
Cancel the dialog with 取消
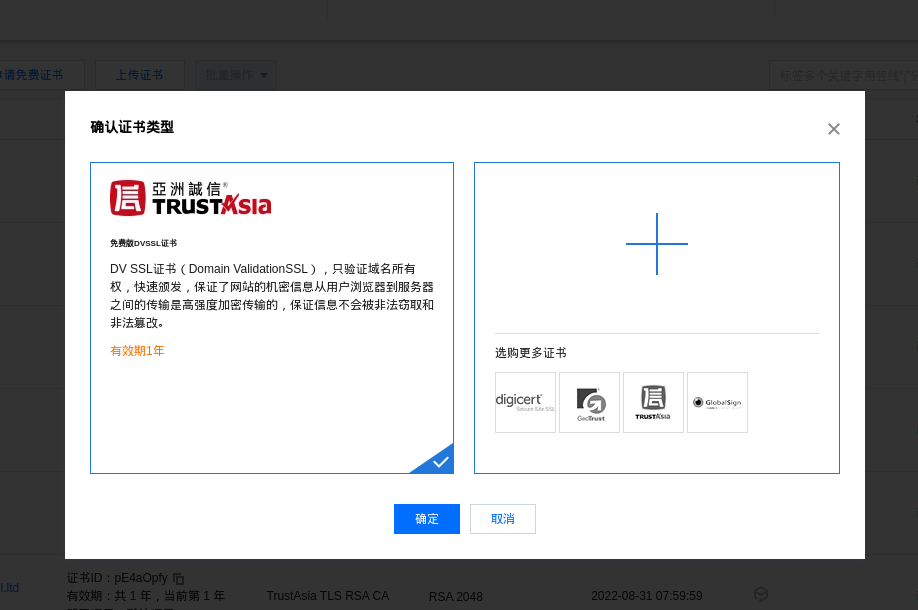pos(503,519)
